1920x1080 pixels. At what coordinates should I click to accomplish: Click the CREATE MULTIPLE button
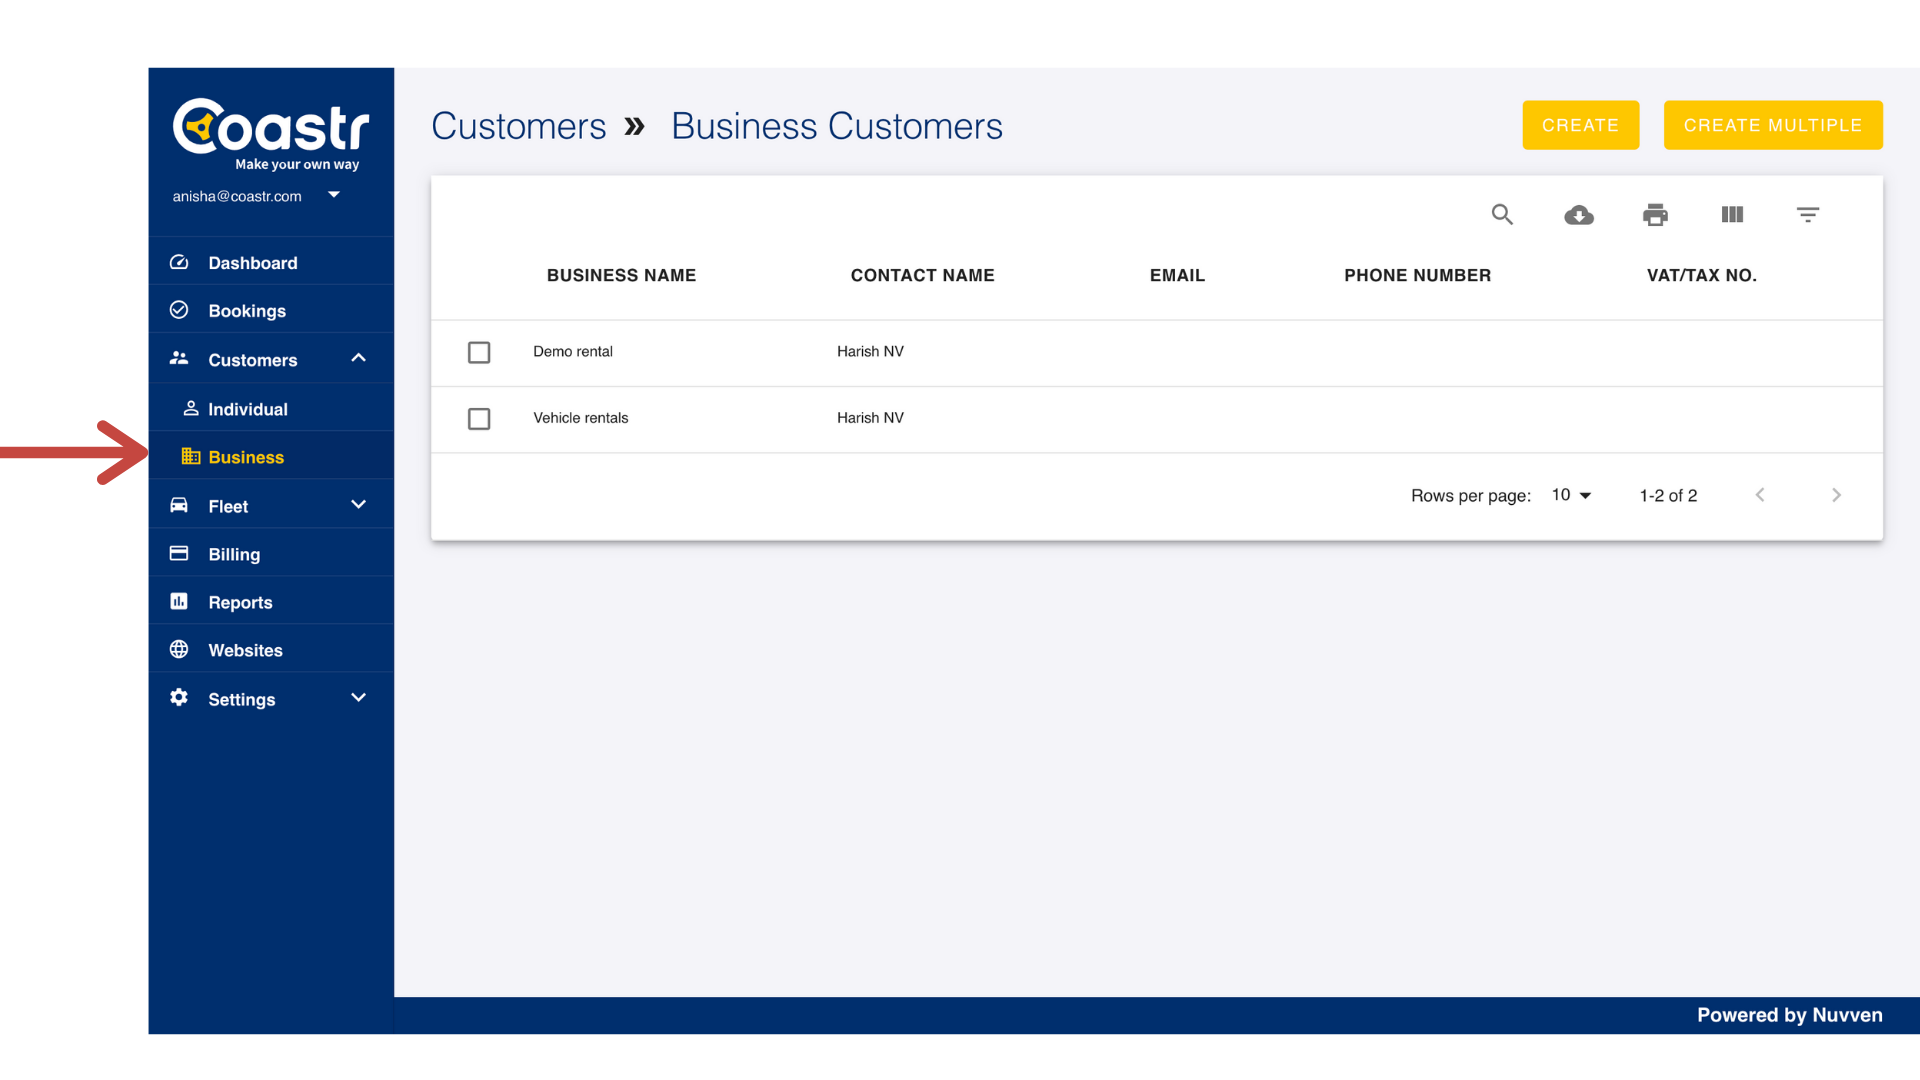(x=1772, y=125)
